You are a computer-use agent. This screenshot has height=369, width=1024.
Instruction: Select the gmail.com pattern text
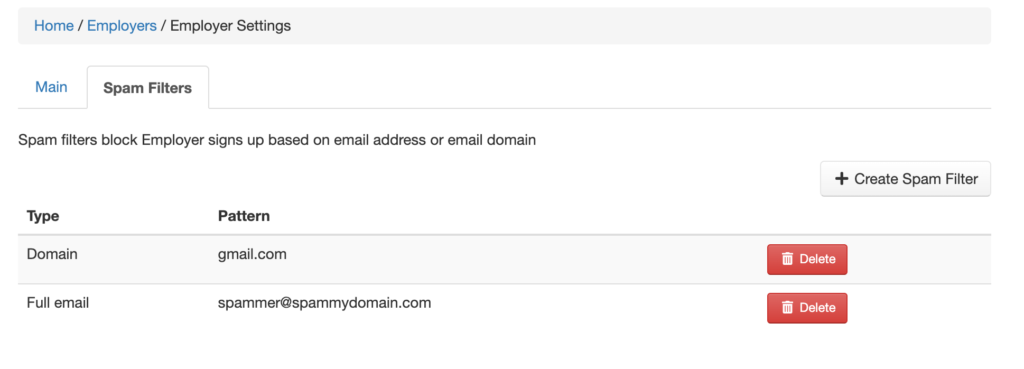pos(252,254)
